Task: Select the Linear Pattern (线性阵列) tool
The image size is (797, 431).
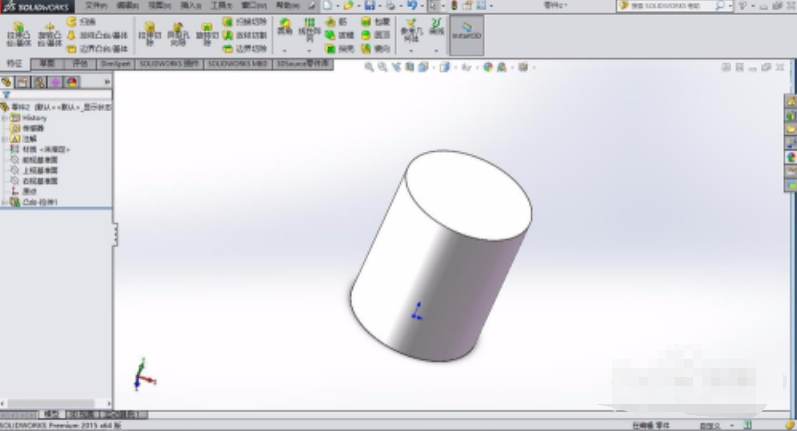Action: [309, 29]
